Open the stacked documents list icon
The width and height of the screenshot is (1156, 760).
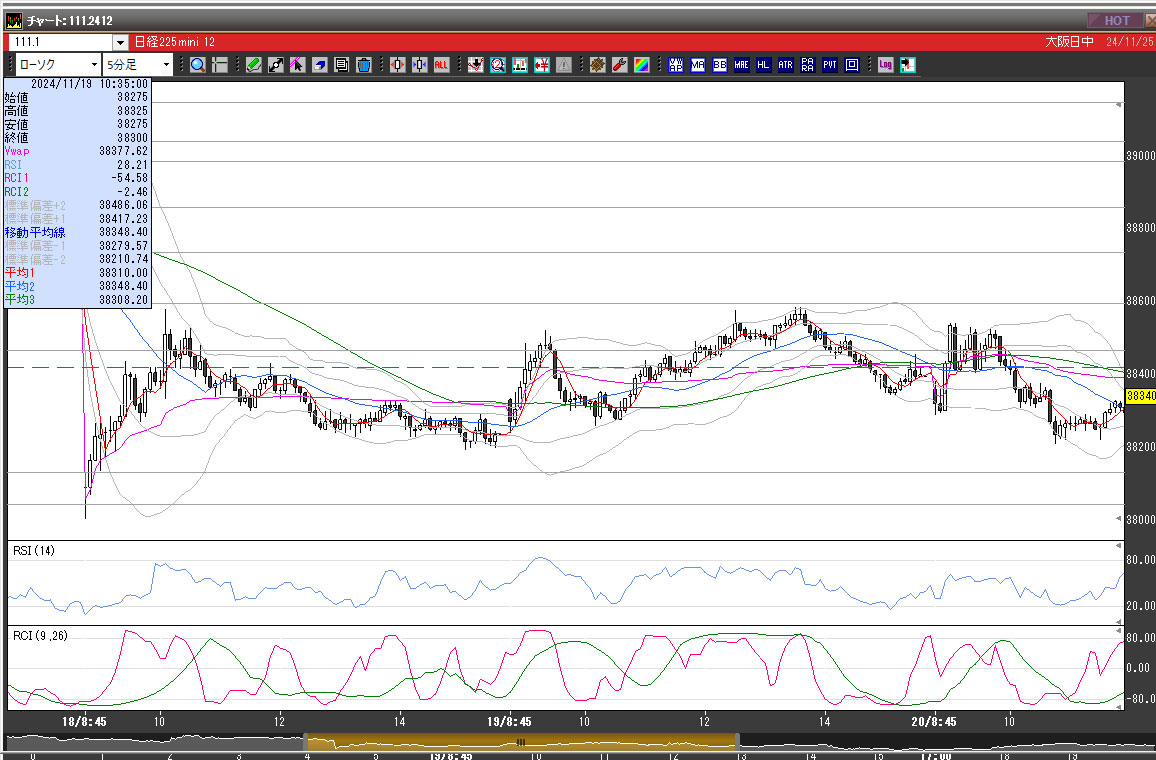[341, 65]
